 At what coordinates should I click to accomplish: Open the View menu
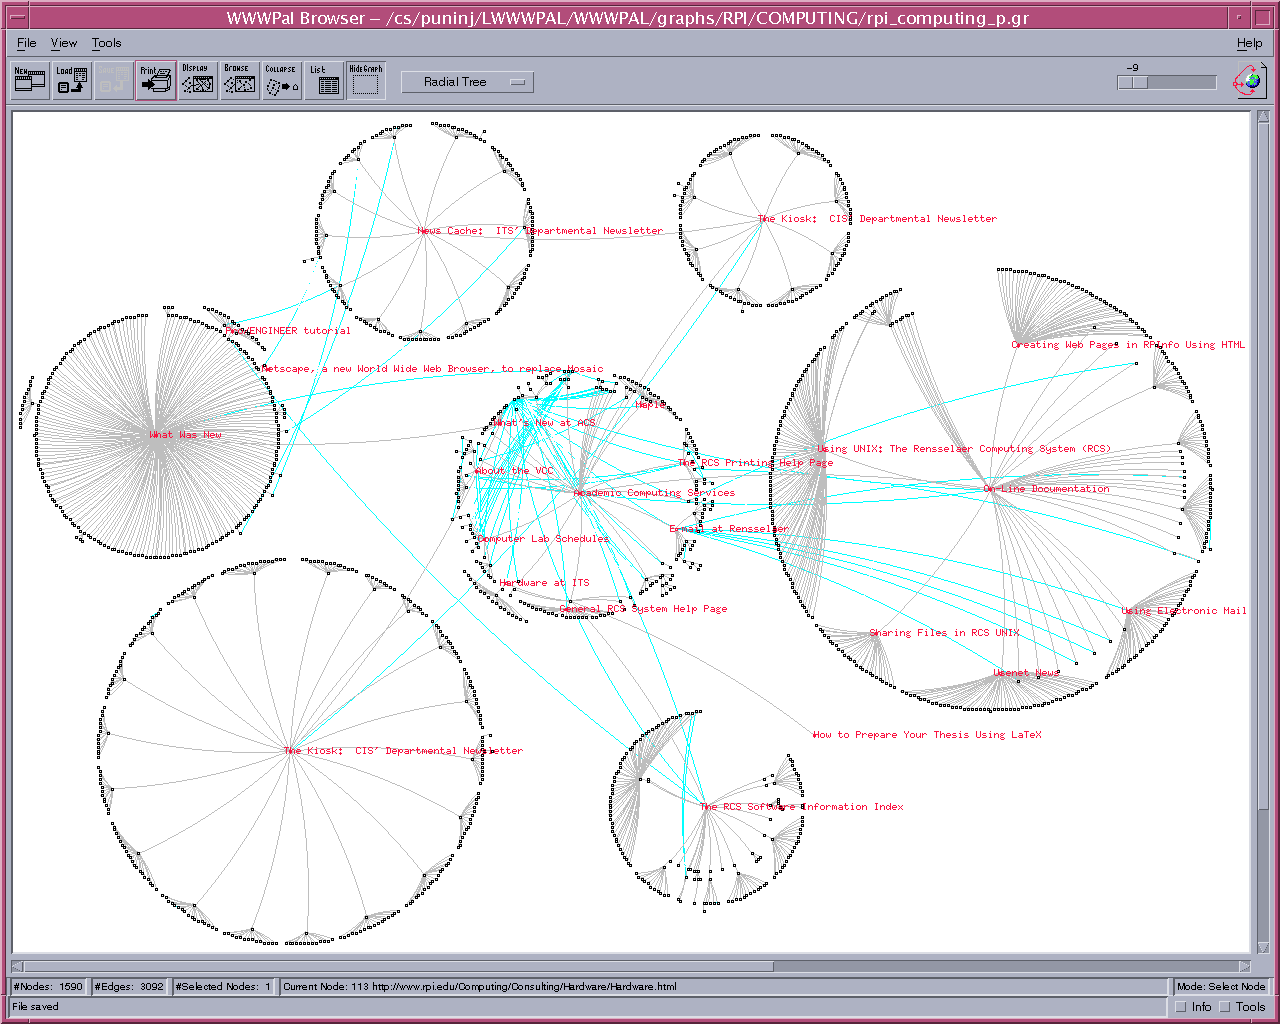coord(64,43)
